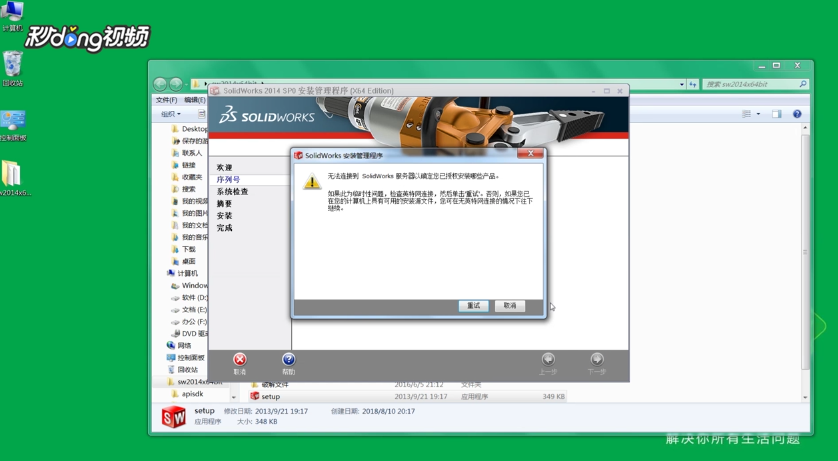Minimize the Explorer window
This screenshot has height=461, width=838.
[x=762, y=66]
